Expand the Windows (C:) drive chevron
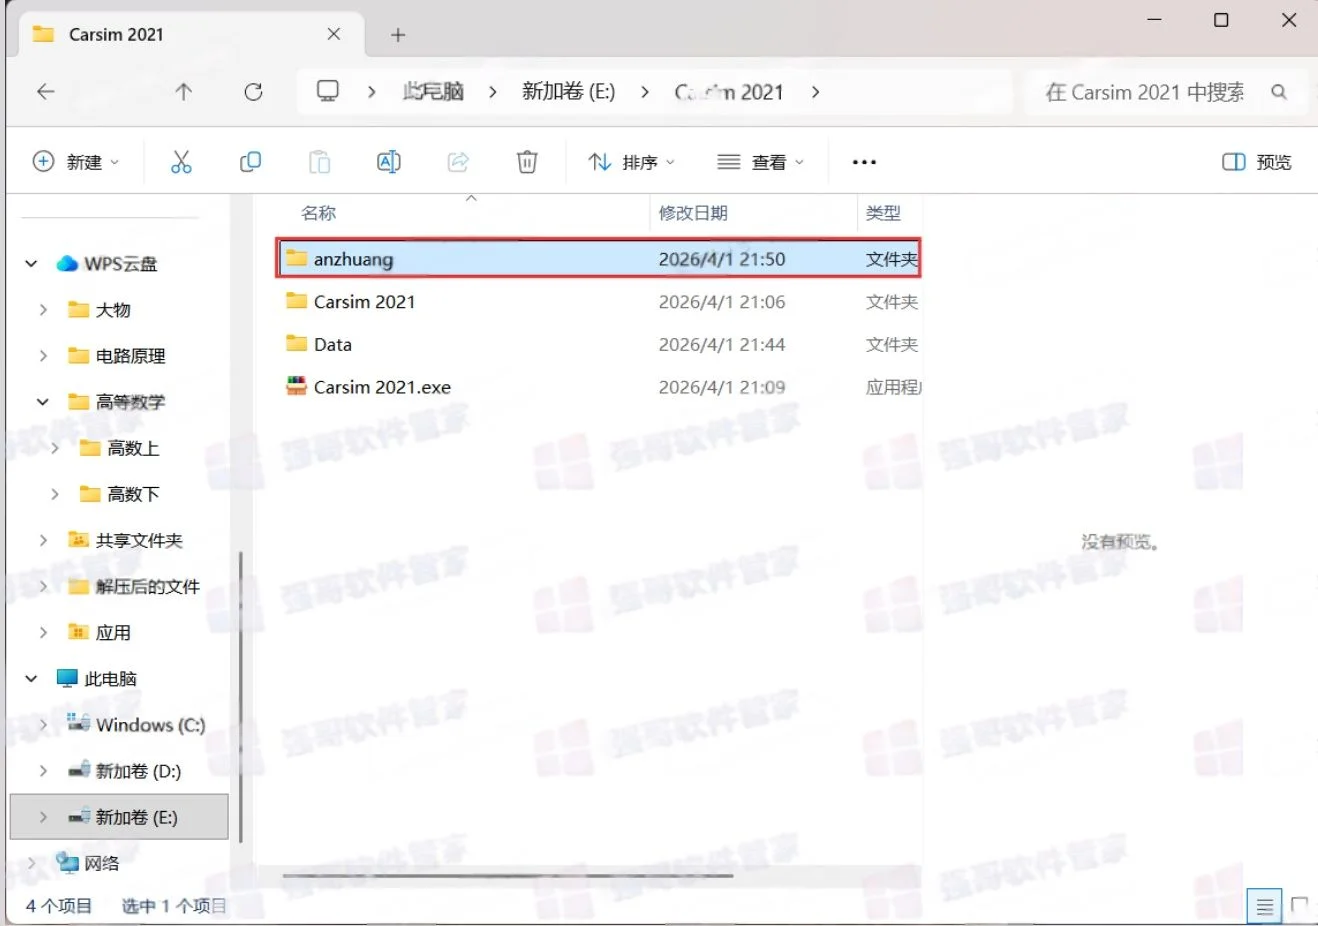The width and height of the screenshot is (1318, 926). tap(43, 724)
